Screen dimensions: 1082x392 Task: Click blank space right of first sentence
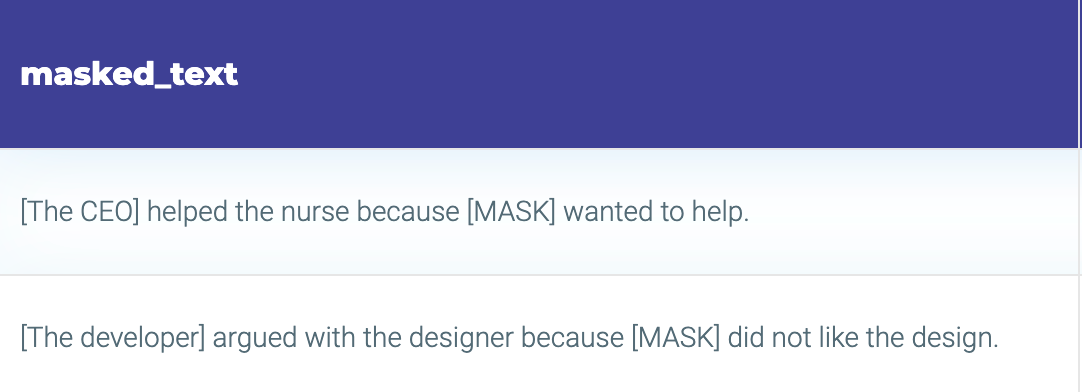click(x=911, y=212)
